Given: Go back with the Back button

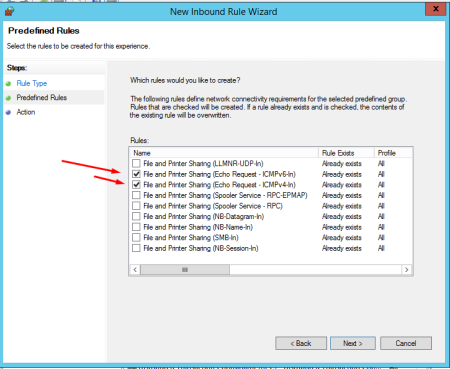Looking at the screenshot, I should coord(301,343).
